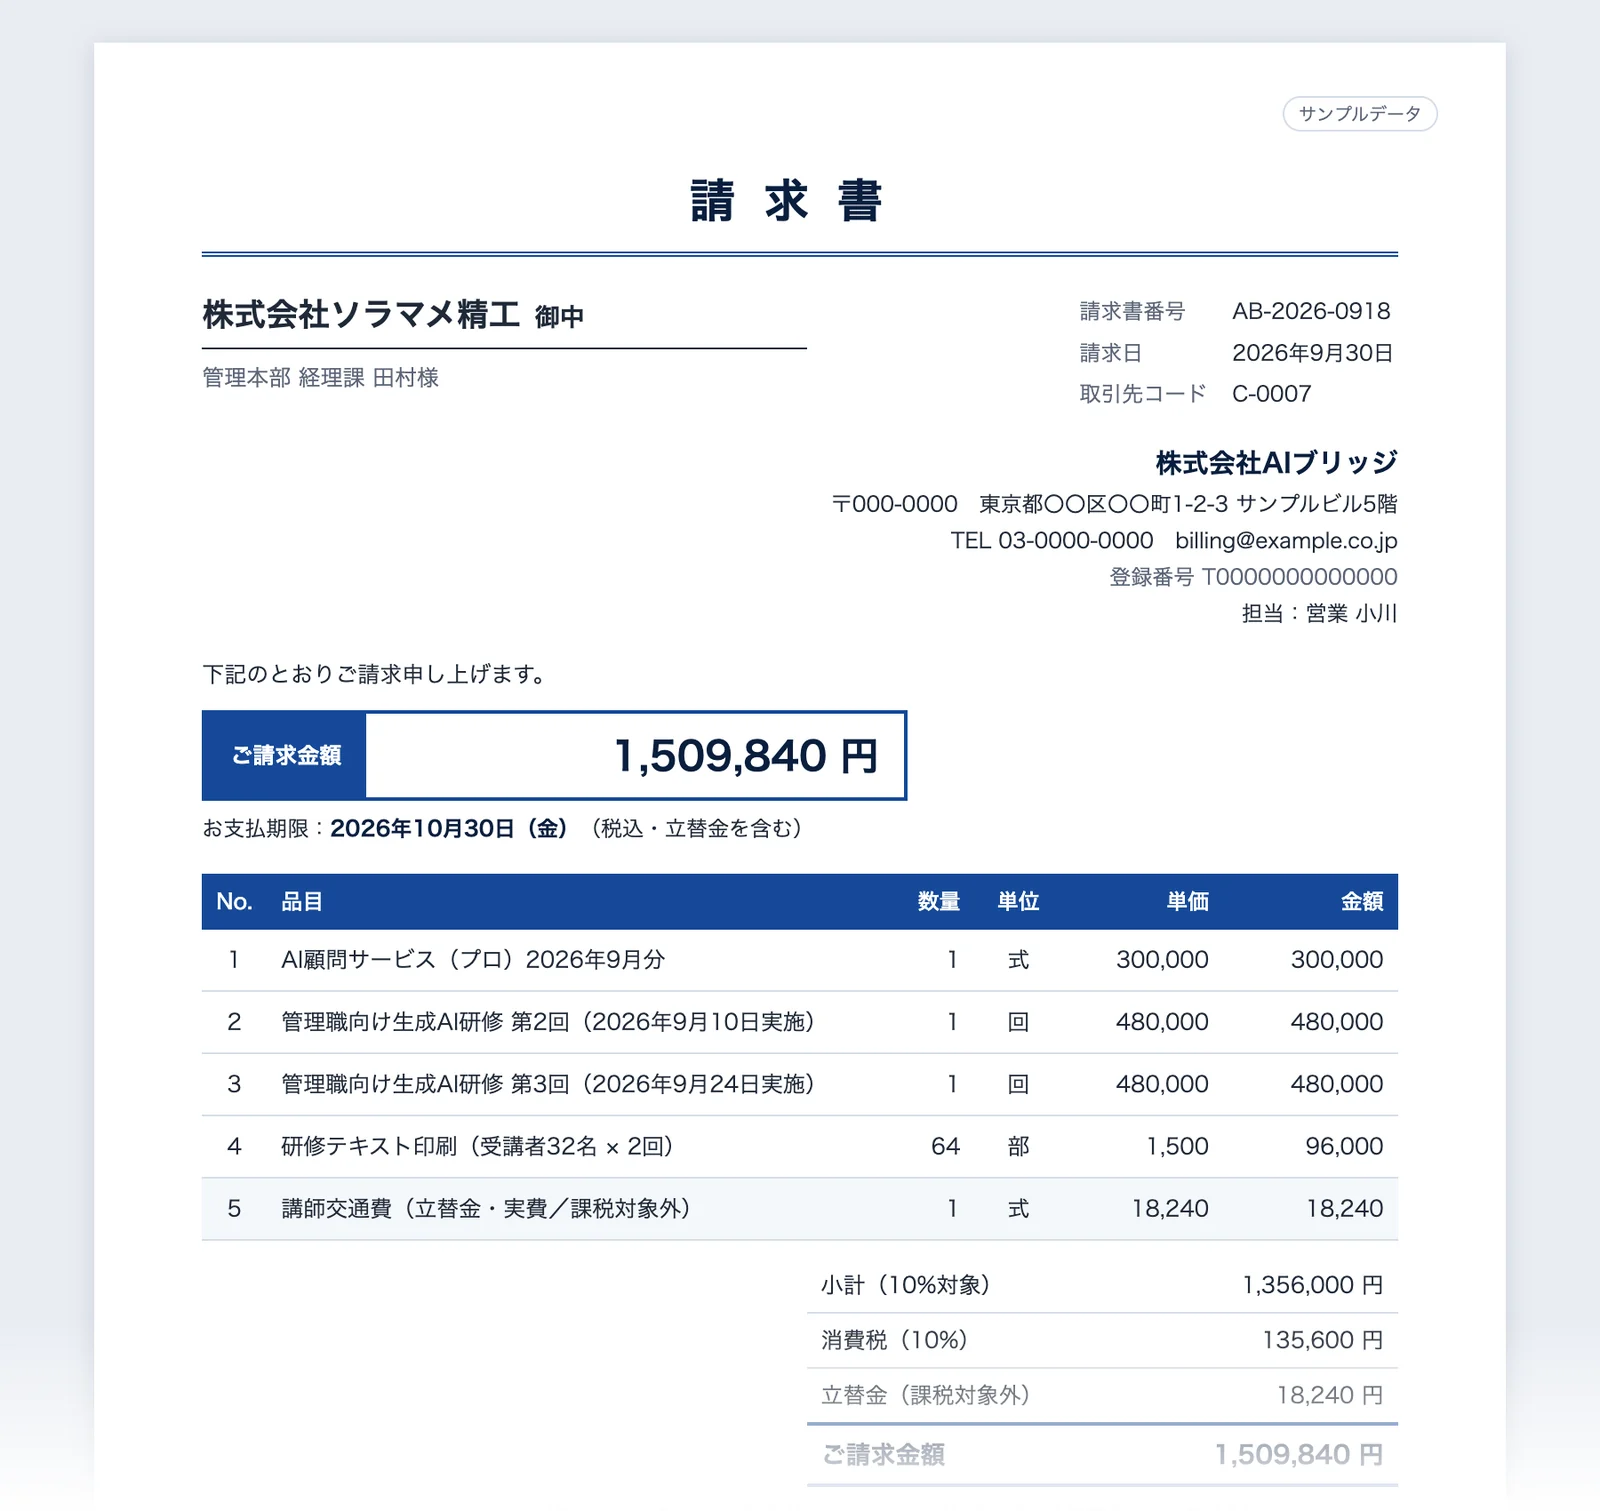Screen dimensions: 1600x1511
Task: Click the サンプルデータ badge
Action: coord(1359,114)
